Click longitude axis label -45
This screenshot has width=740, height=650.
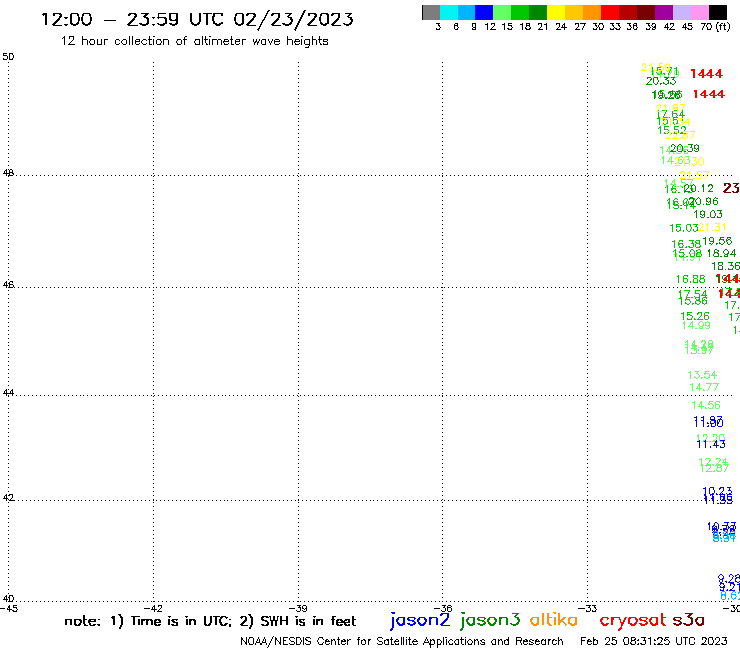coord(9,608)
